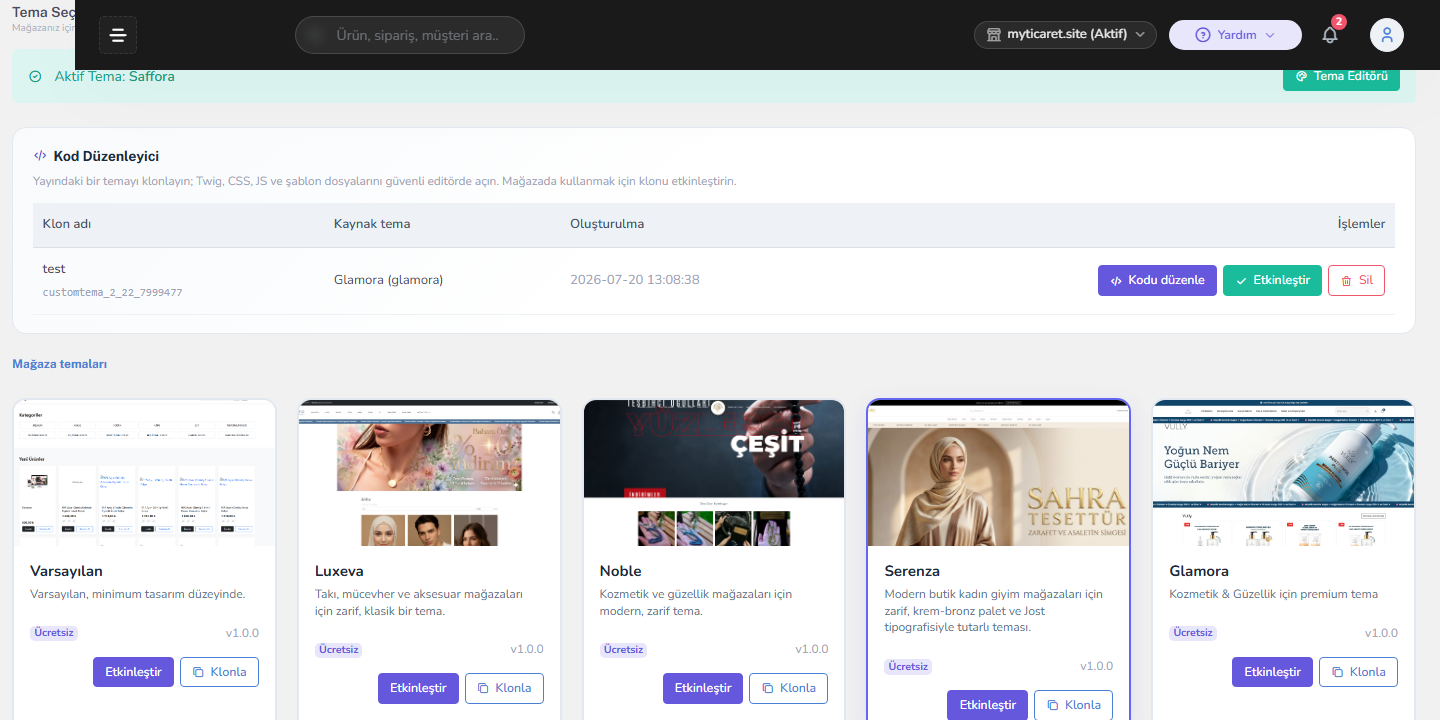Open the Glamora theme preview thumbnail

point(1283,473)
